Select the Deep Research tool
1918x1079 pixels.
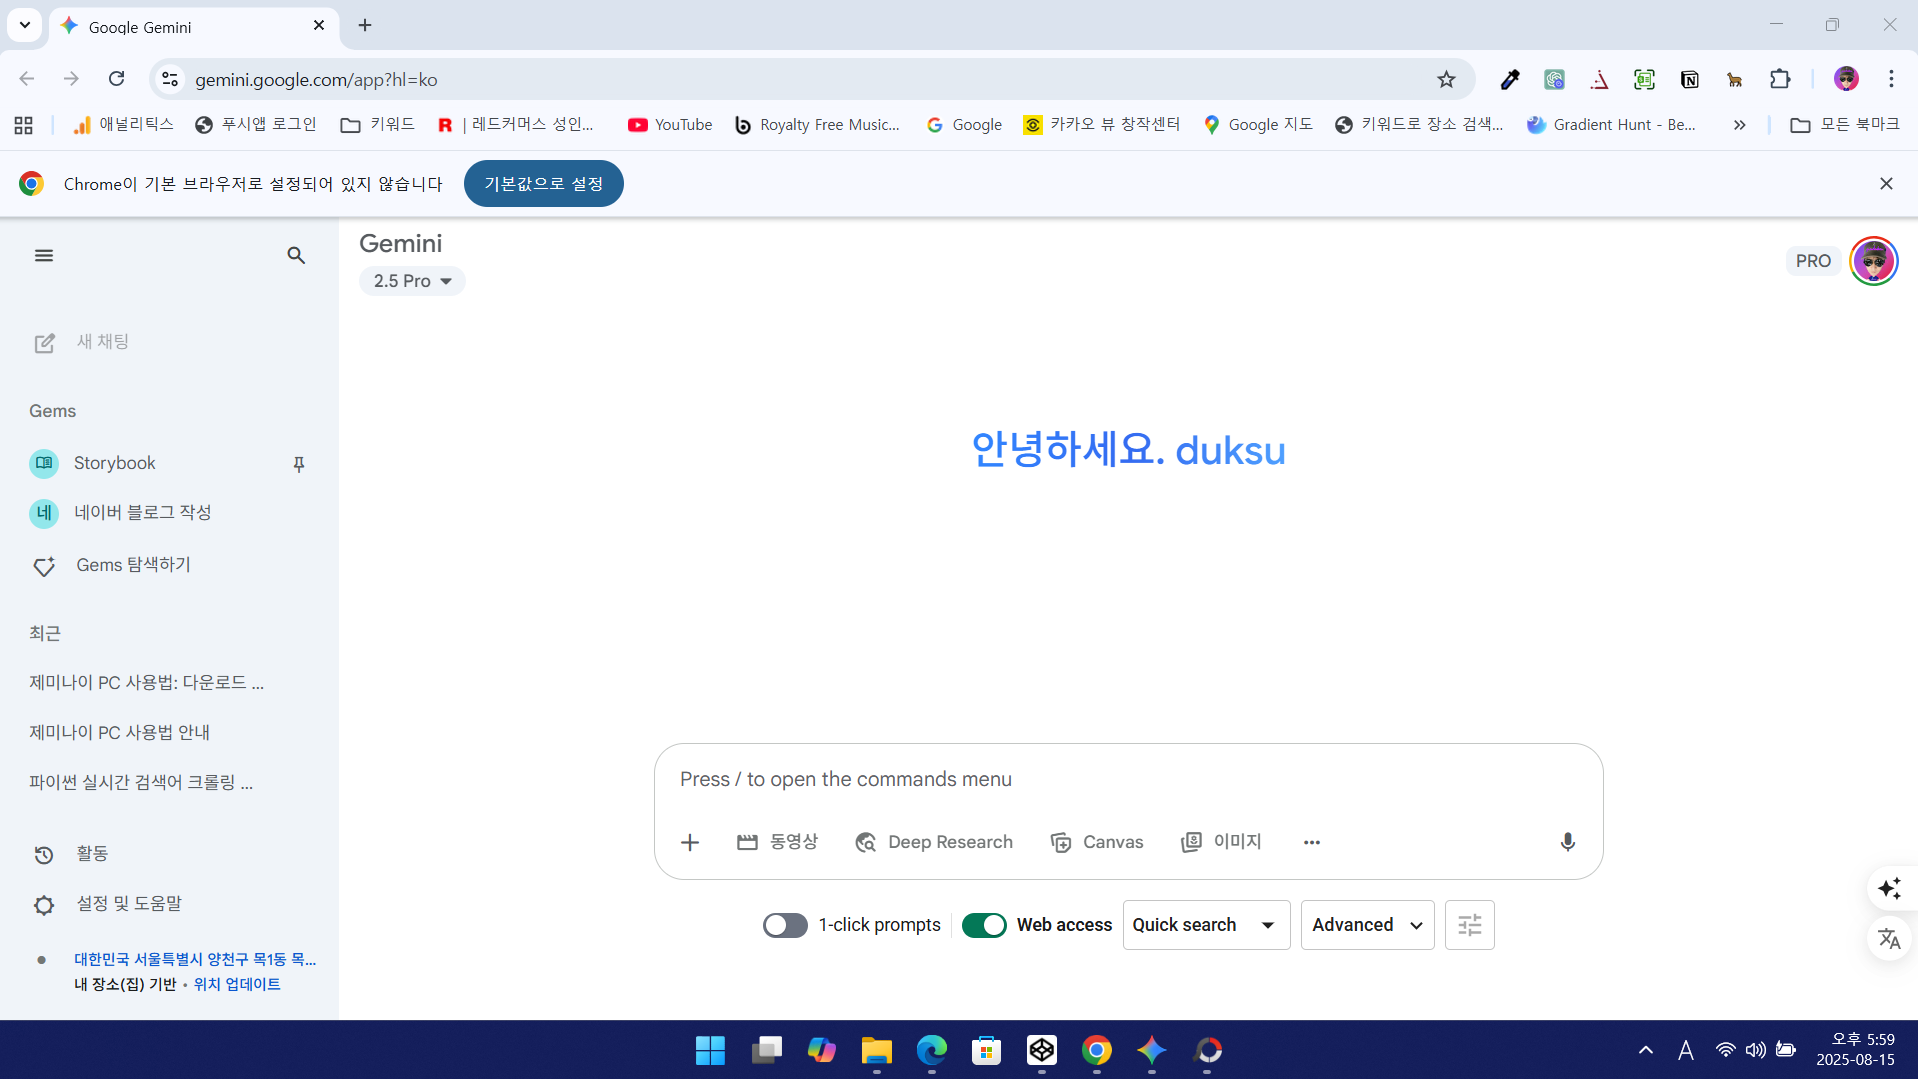934,842
